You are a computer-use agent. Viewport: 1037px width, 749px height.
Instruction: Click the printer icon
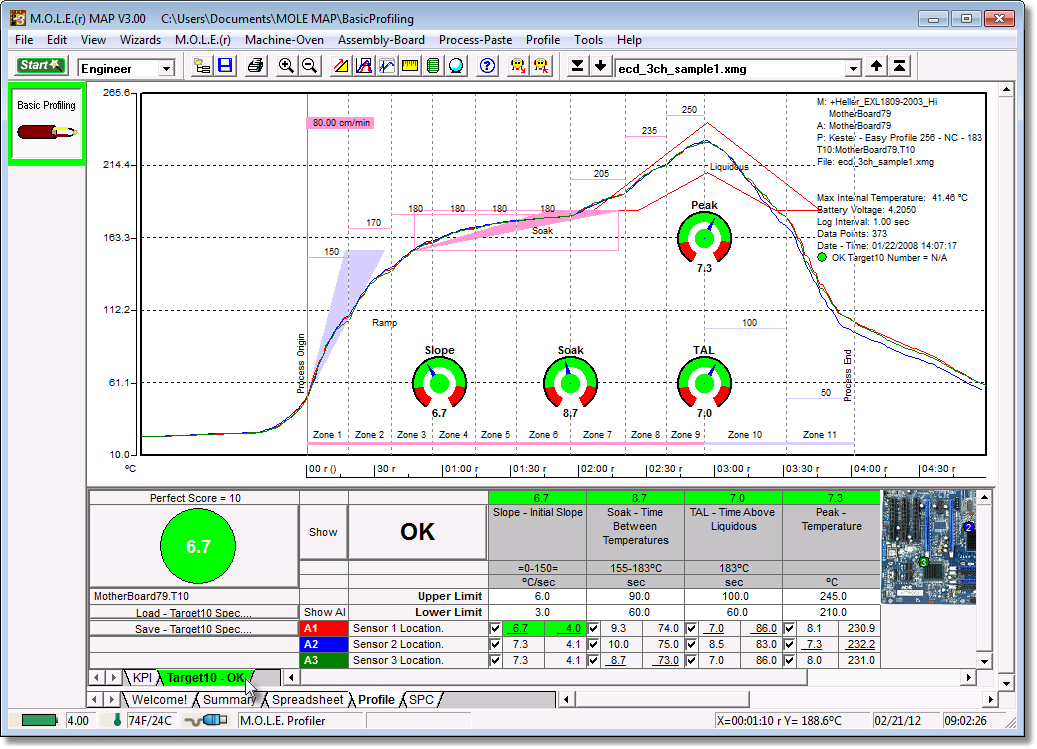pyautogui.click(x=255, y=66)
